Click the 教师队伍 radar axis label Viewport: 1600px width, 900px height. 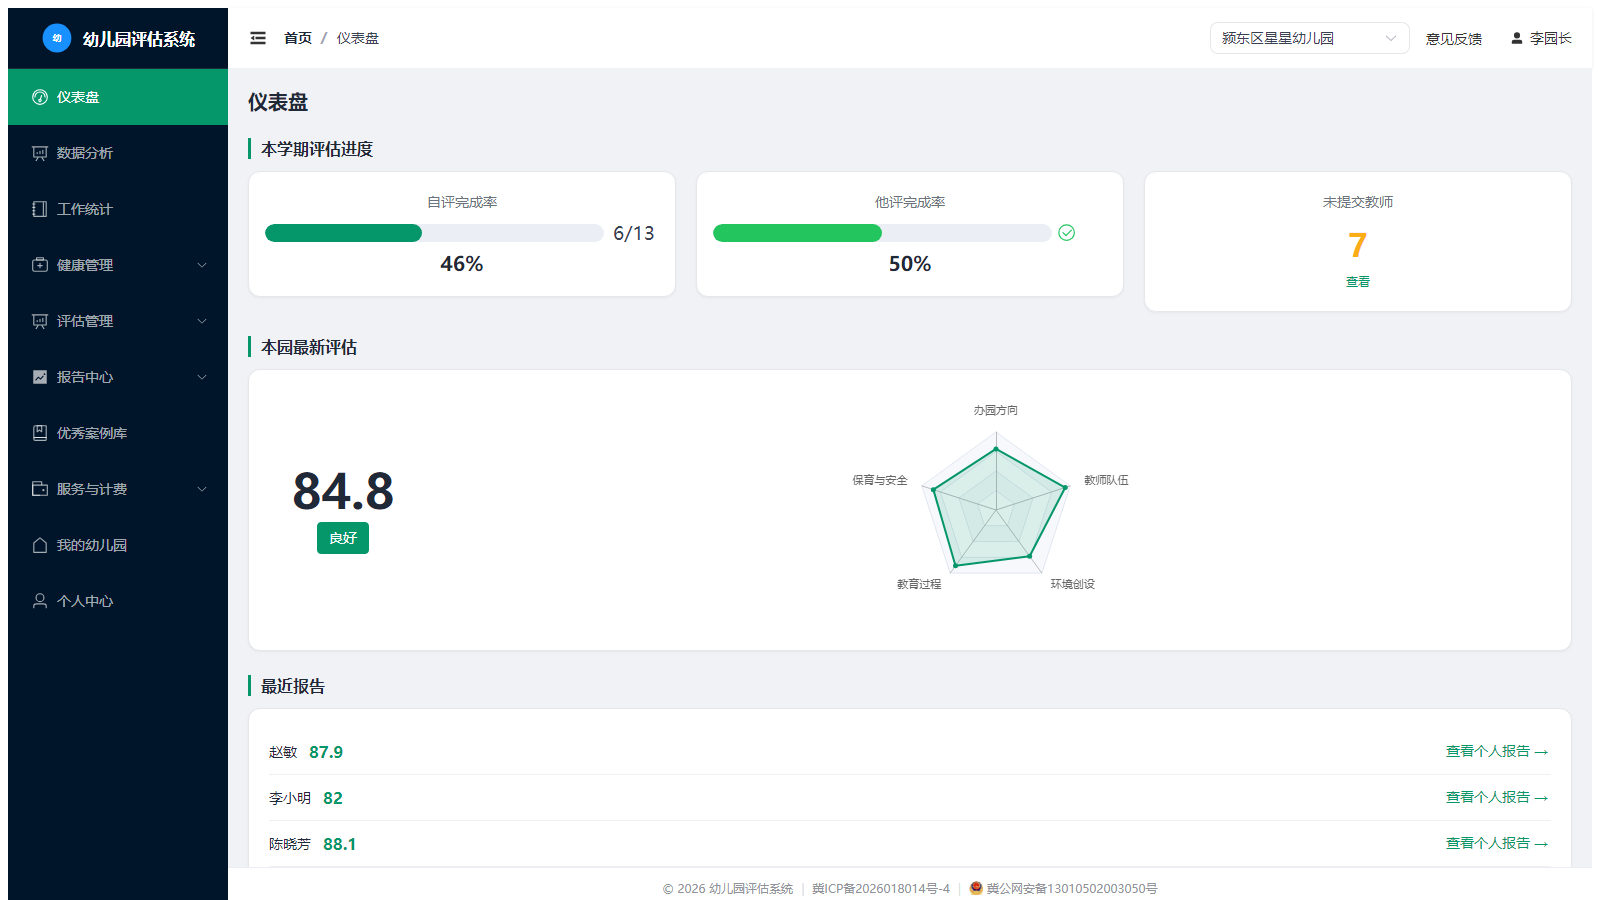click(1107, 480)
